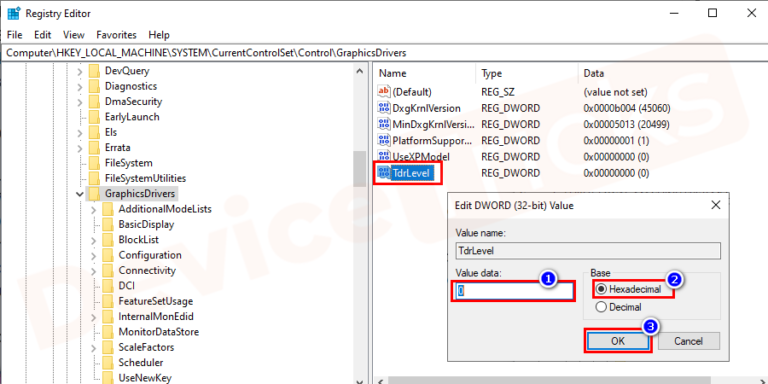Click the BlockList folder icon
Viewport: 768px width, 384px height.
pos(108,240)
